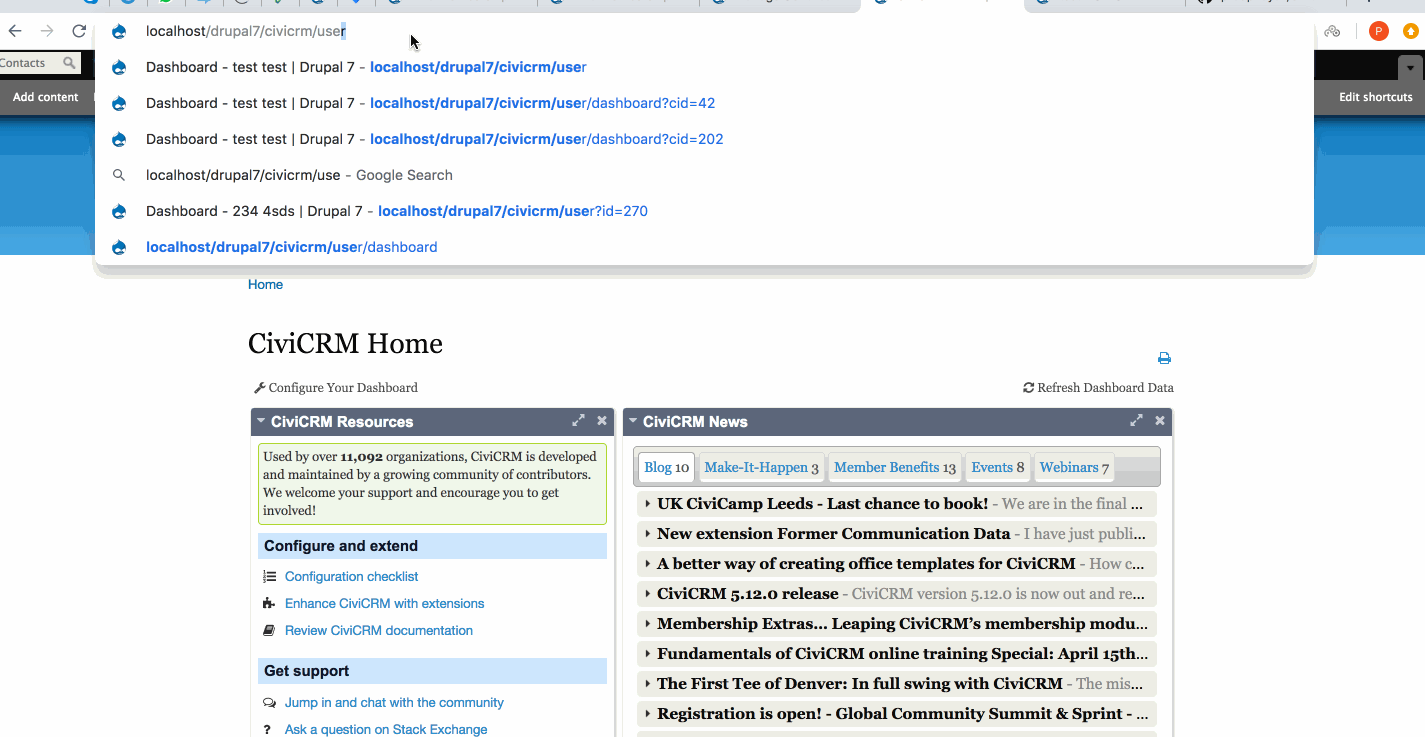1425x737 pixels.
Task: Expand the better way of creating office templates item
Action: click(x=648, y=564)
